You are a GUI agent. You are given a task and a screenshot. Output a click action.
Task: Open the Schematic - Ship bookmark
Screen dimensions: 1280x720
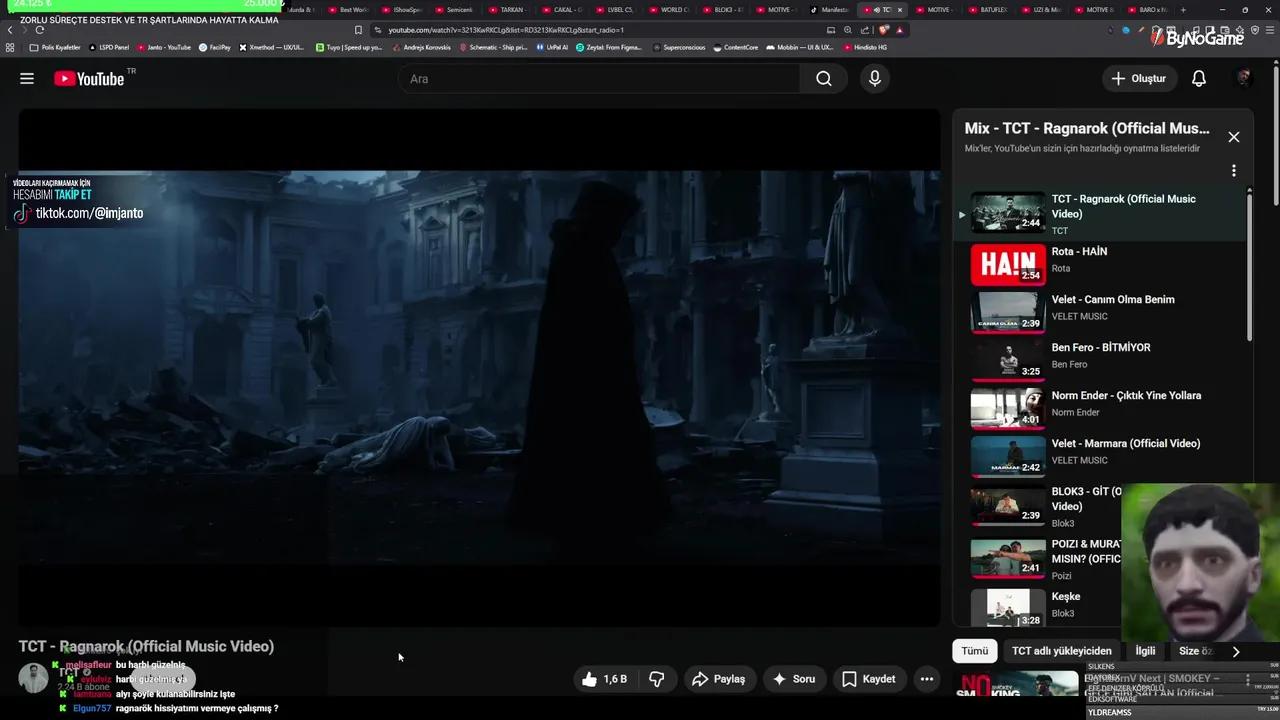pyautogui.click(x=492, y=47)
